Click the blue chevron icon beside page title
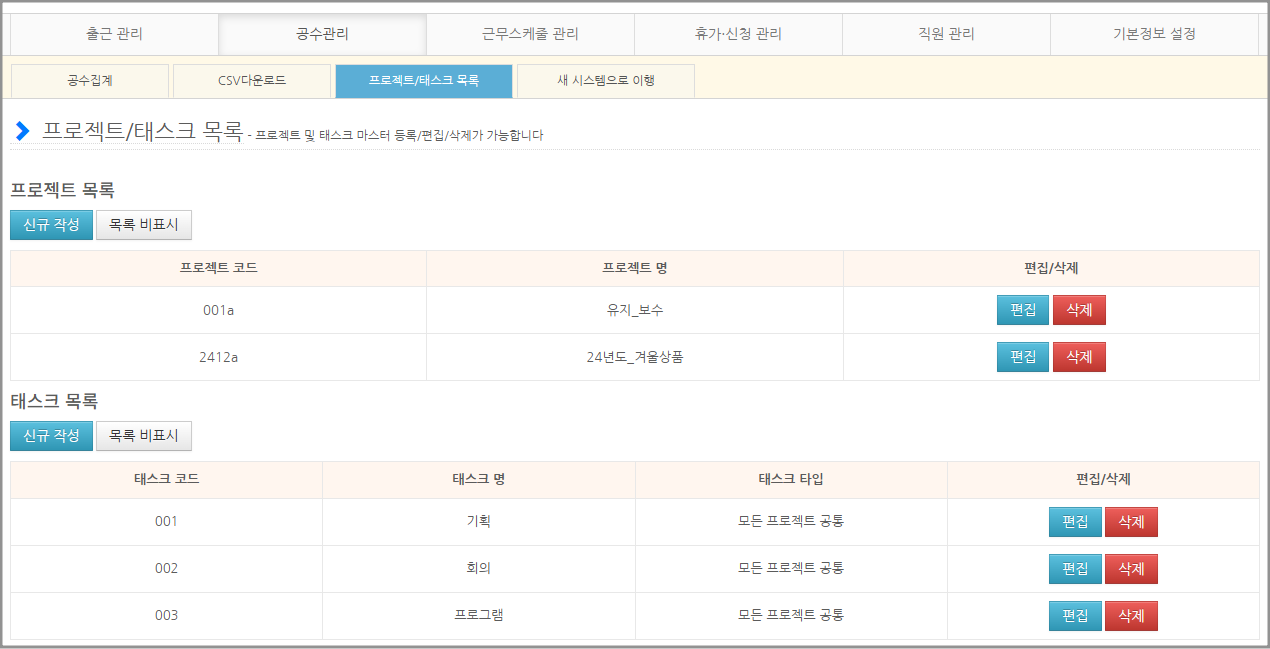Screen dimensions: 1270x649 [x=22, y=131]
